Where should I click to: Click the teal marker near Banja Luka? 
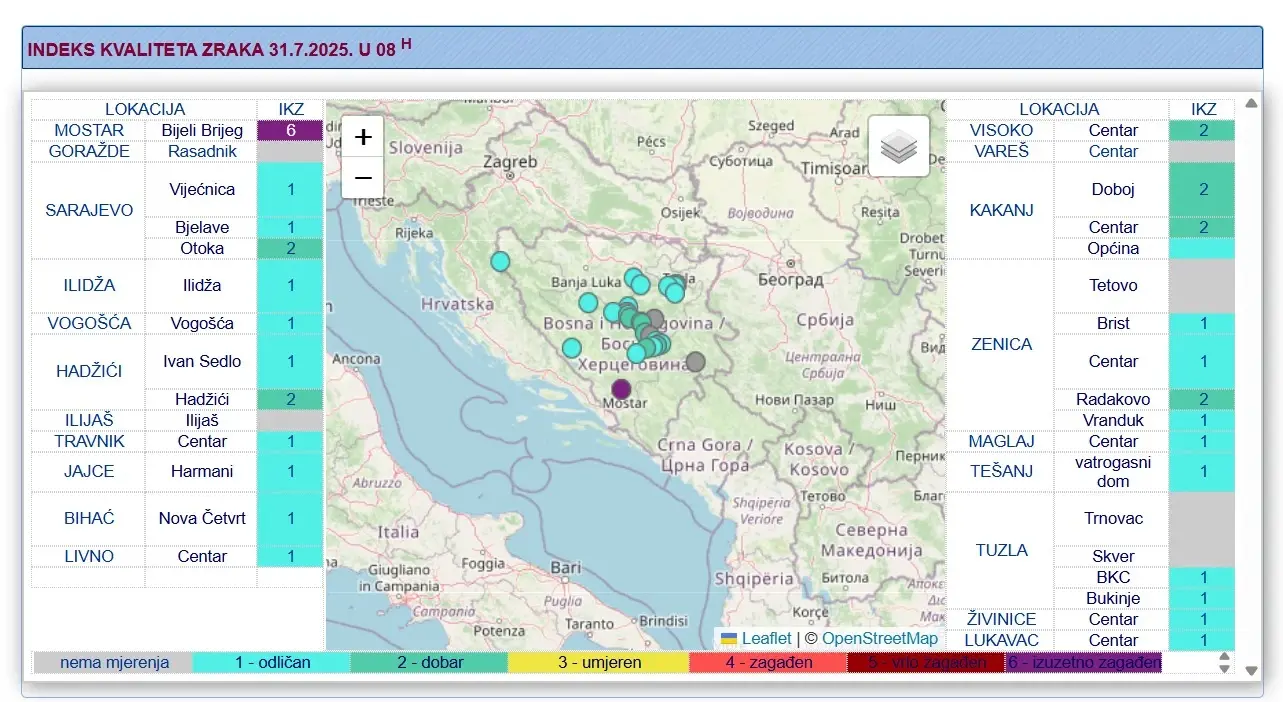point(588,302)
